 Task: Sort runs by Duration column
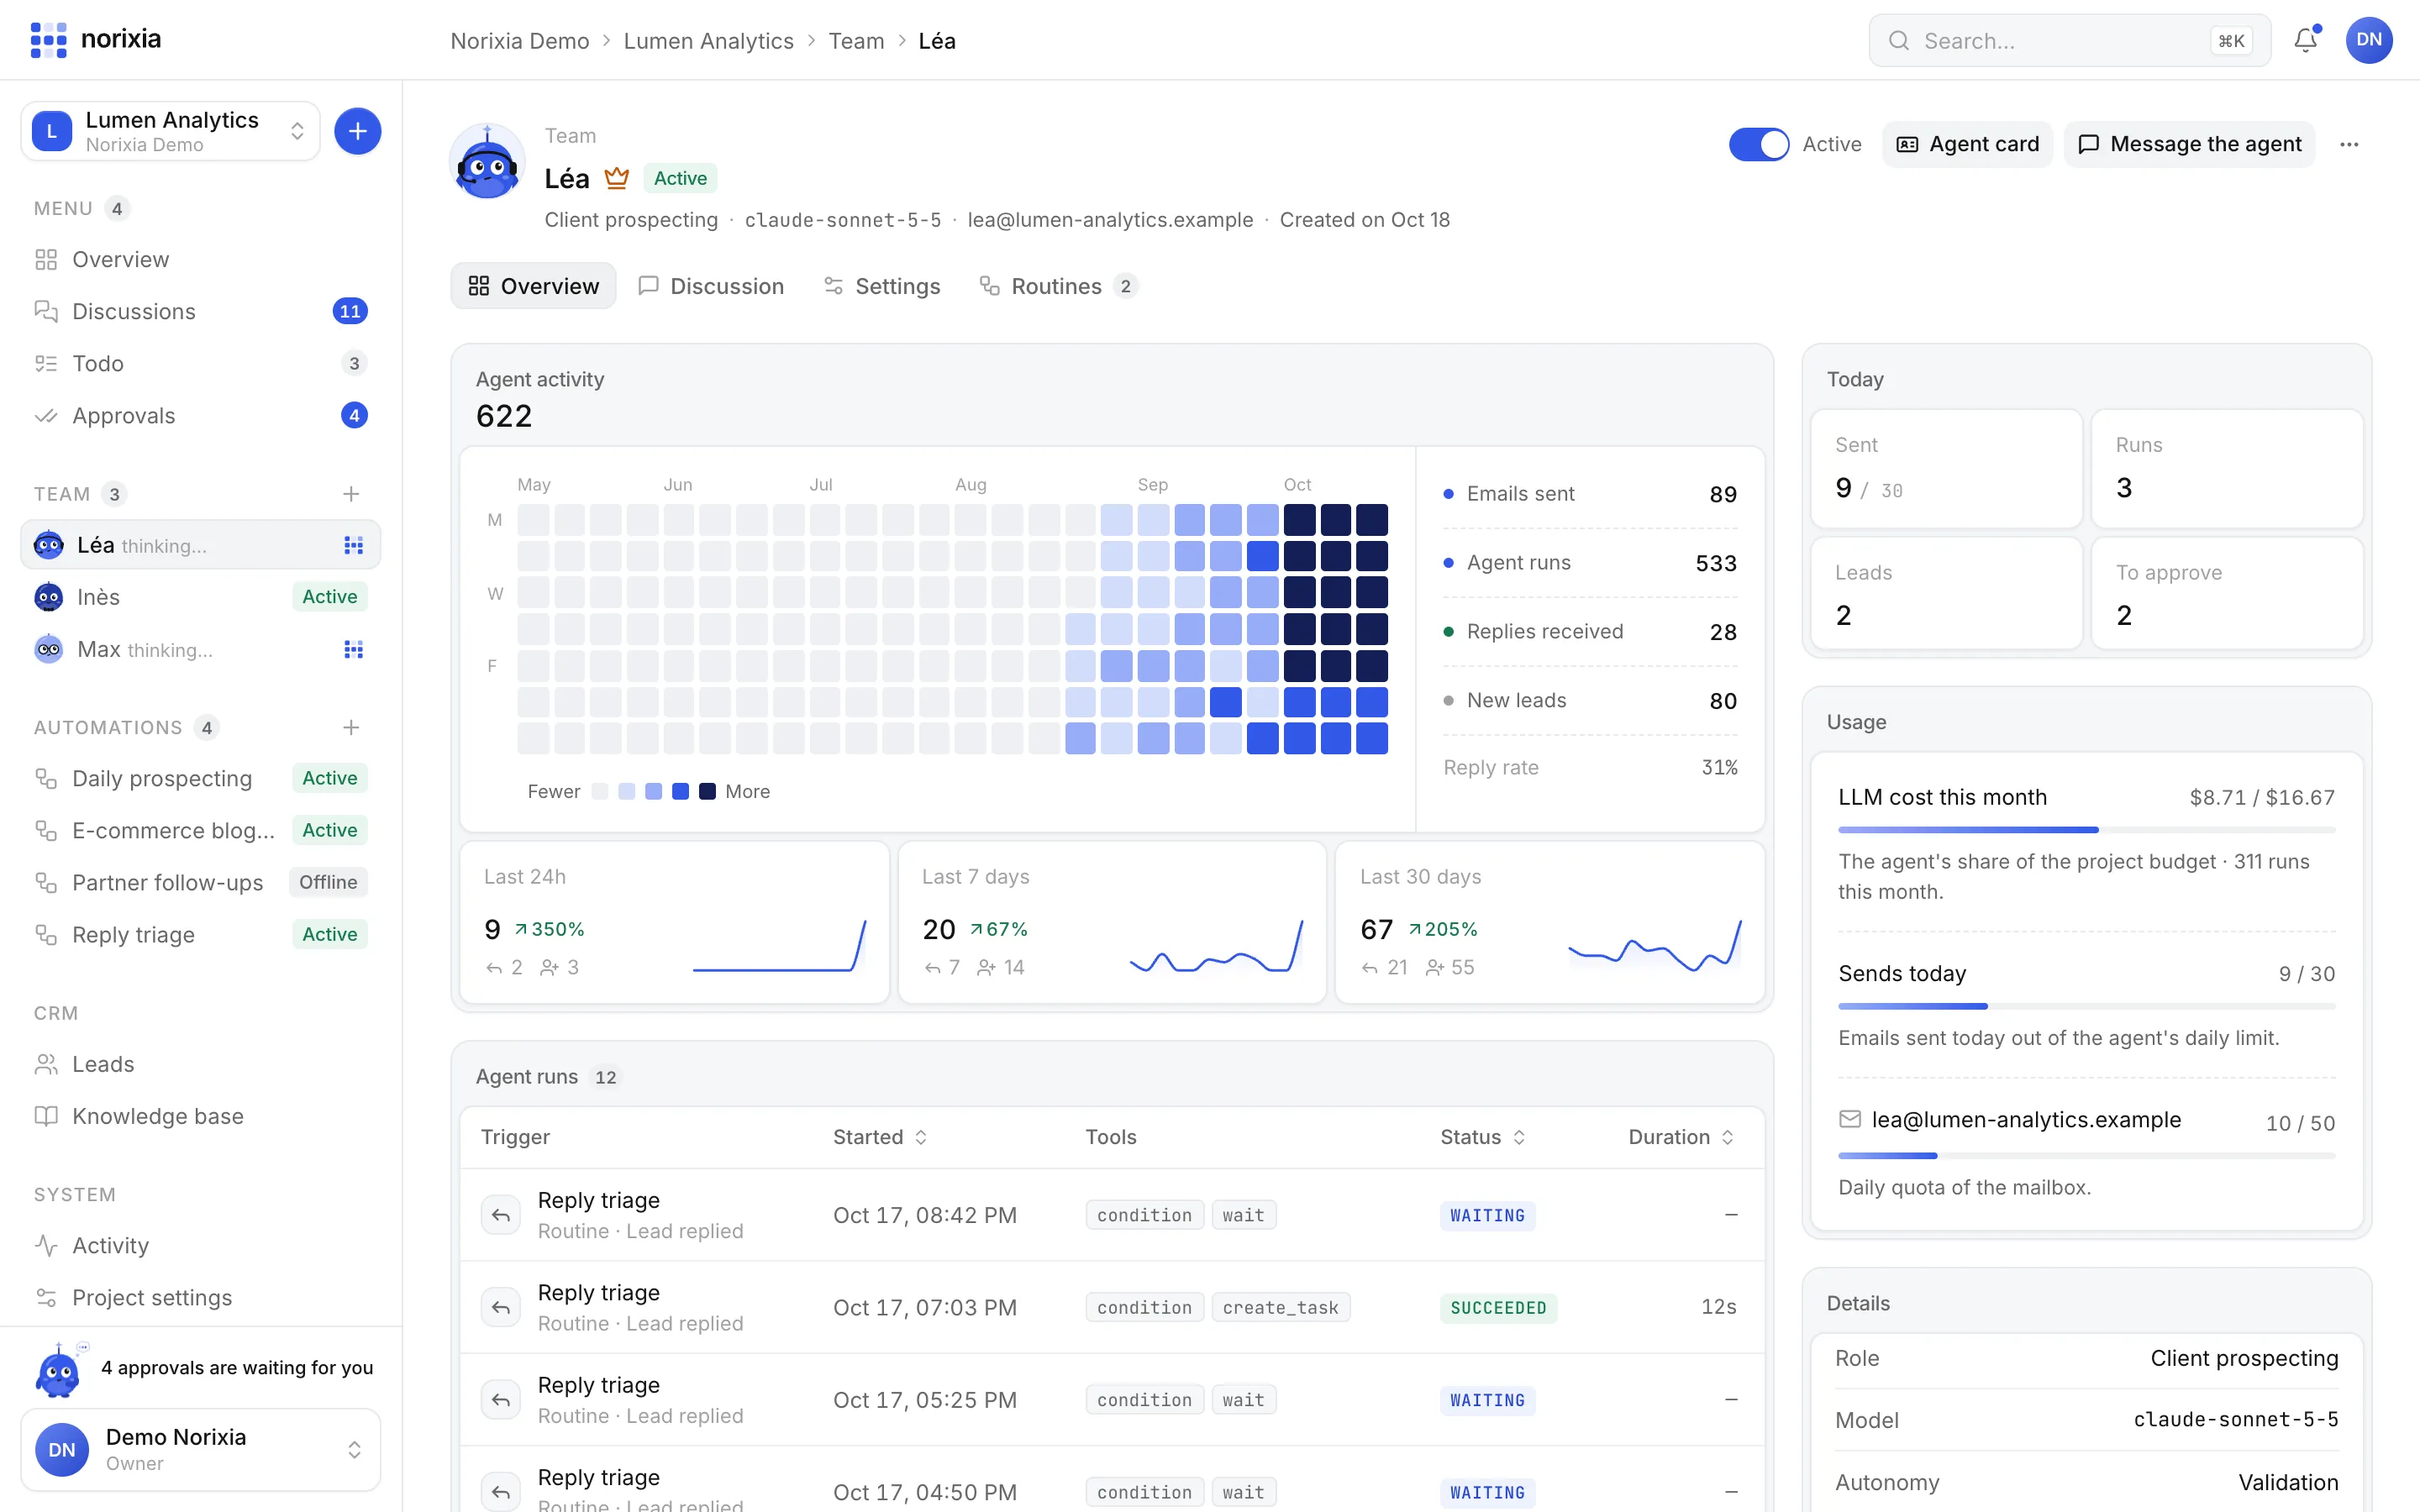pos(1681,1137)
